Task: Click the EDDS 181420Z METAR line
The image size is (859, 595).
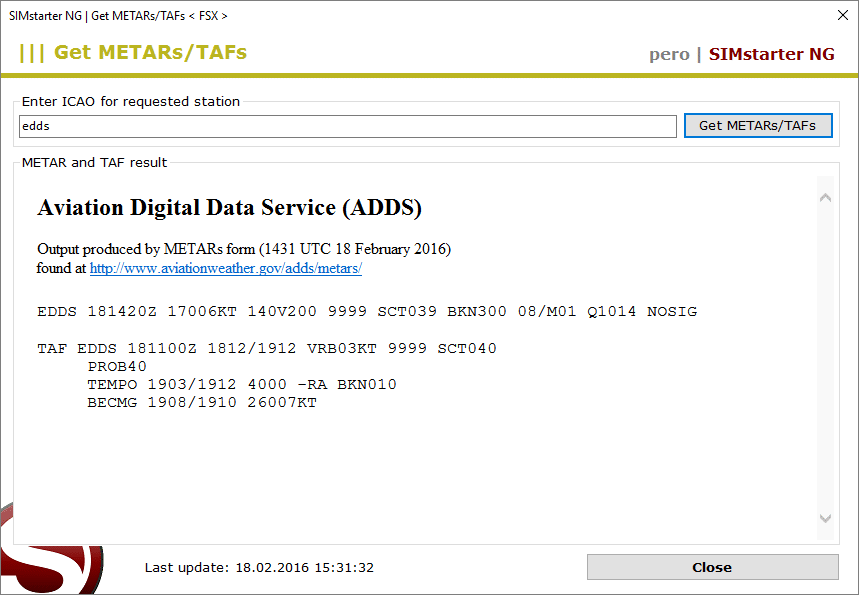Action: (367, 311)
